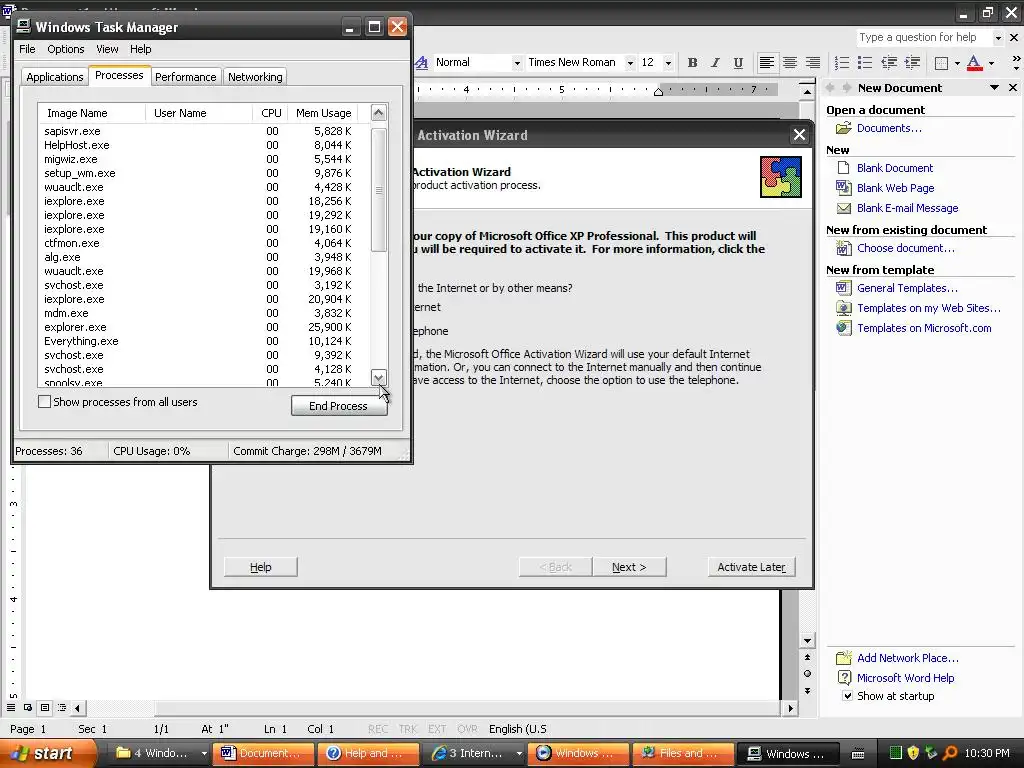Expand the Internet Explorer taskbar group arrow

pos(519,753)
